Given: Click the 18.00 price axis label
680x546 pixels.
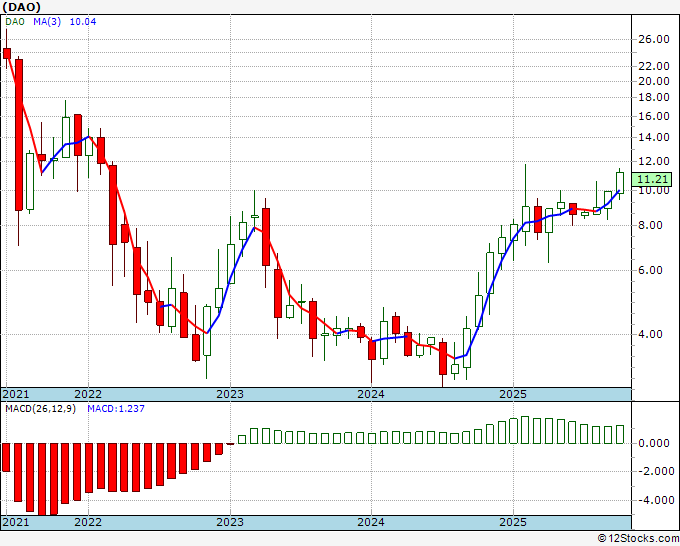Looking at the screenshot, I should pyautogui.click(x=654, y=98).
